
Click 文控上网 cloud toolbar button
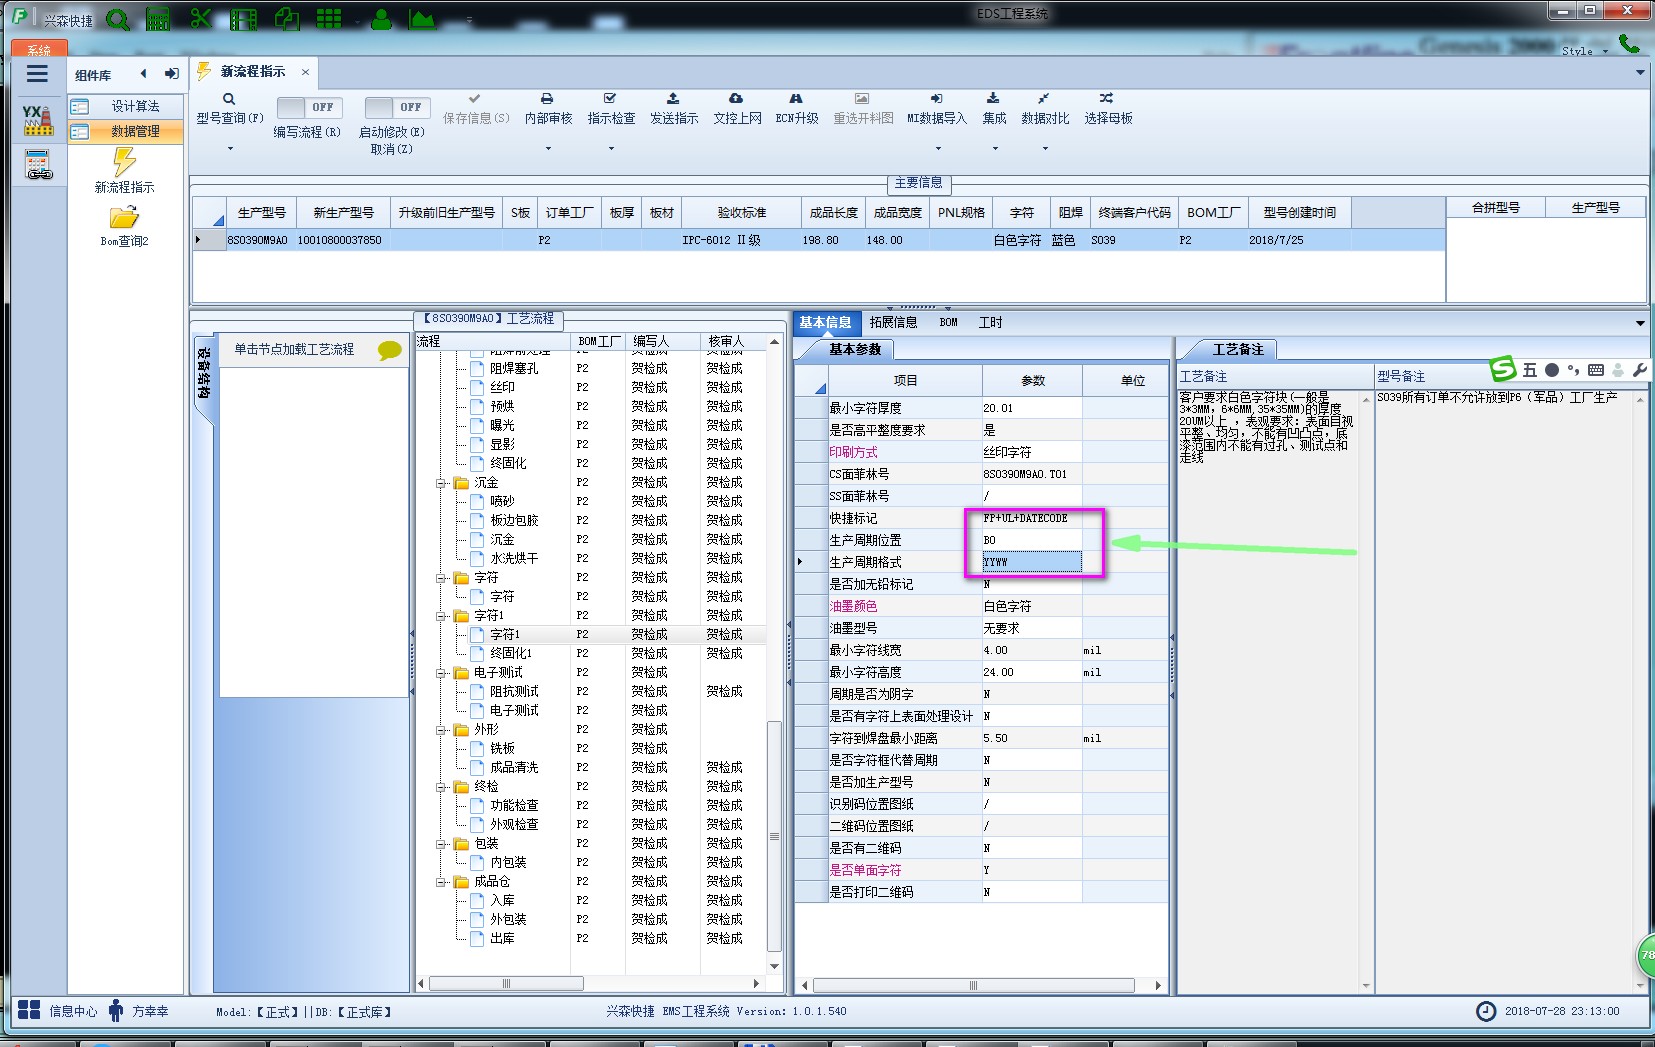(x=737, y=109)
